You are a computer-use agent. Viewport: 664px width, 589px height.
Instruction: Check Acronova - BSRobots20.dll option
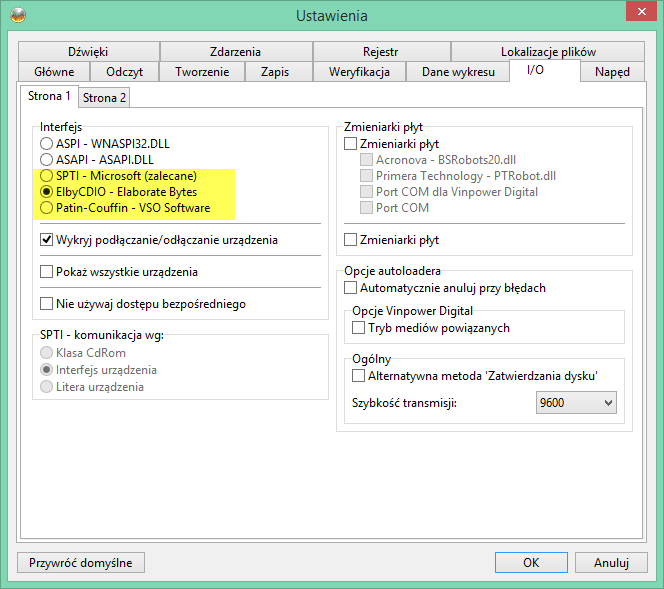coord(438,160)
